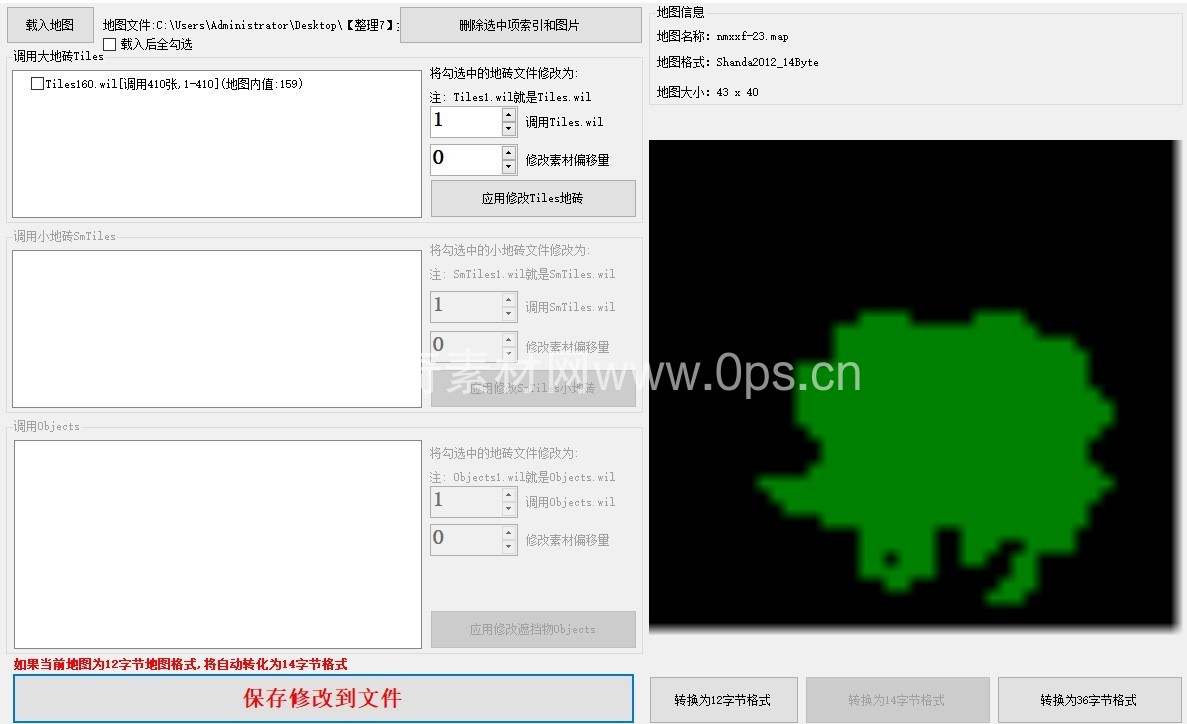Click inside the 调用Objects list box
The height and width of the screenshot is (724, 1187).
pyautogui.click(x=216, y=544)
